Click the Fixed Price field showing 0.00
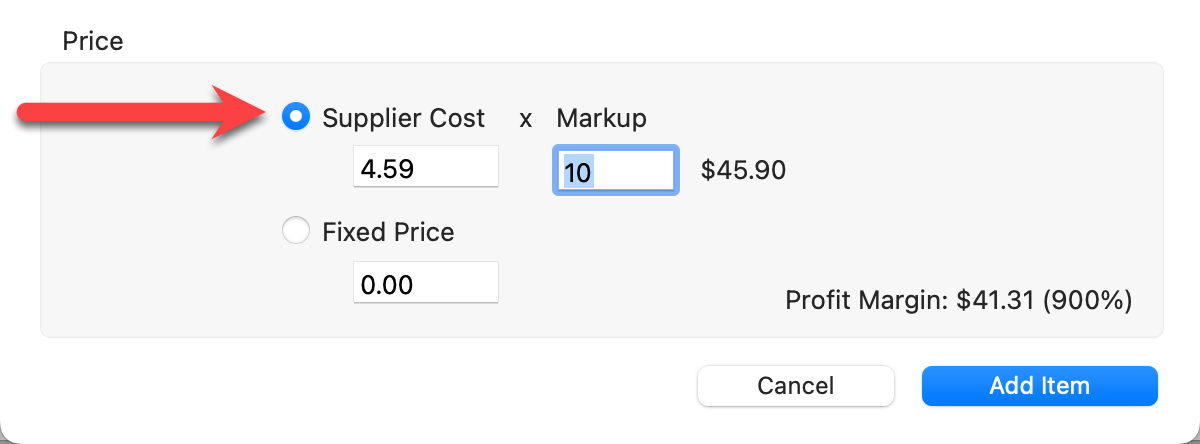The image size is (1200, 444). pos(425,283)
